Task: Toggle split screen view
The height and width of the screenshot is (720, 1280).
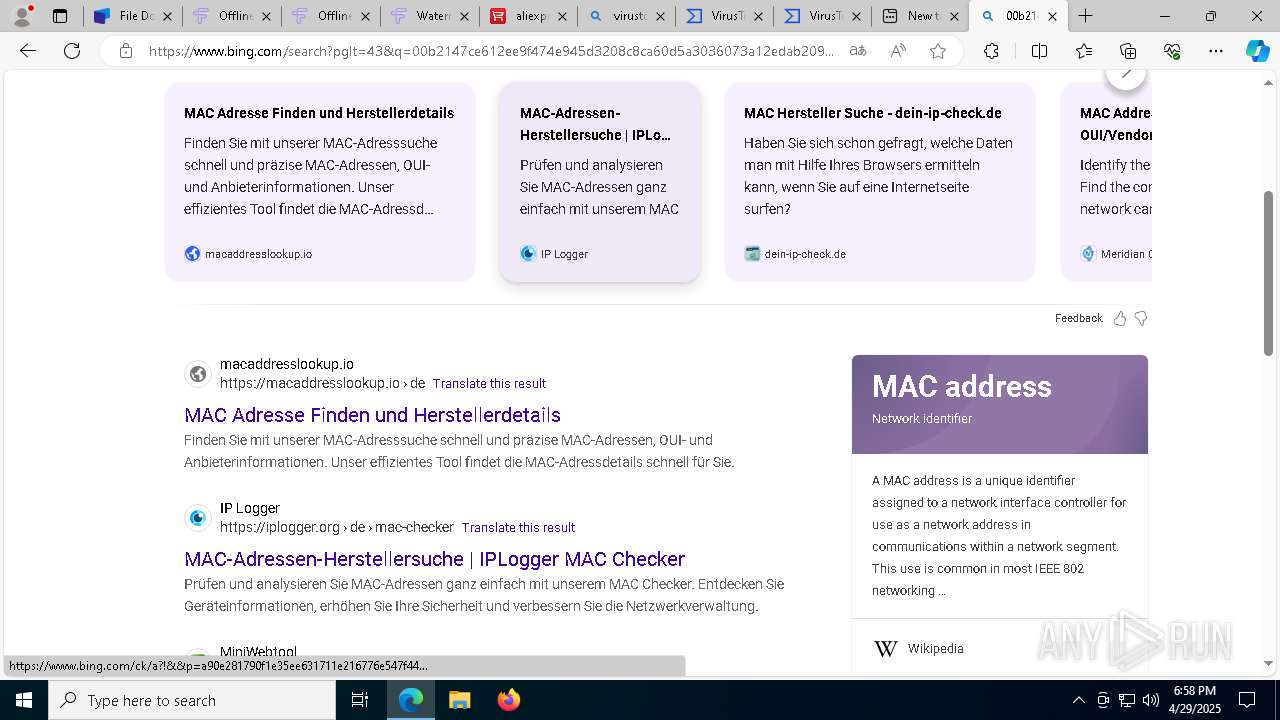Action: click(1039, 51)
